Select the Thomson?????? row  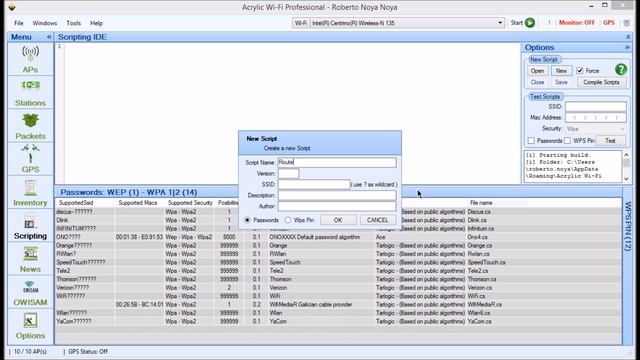click(338, 279)
